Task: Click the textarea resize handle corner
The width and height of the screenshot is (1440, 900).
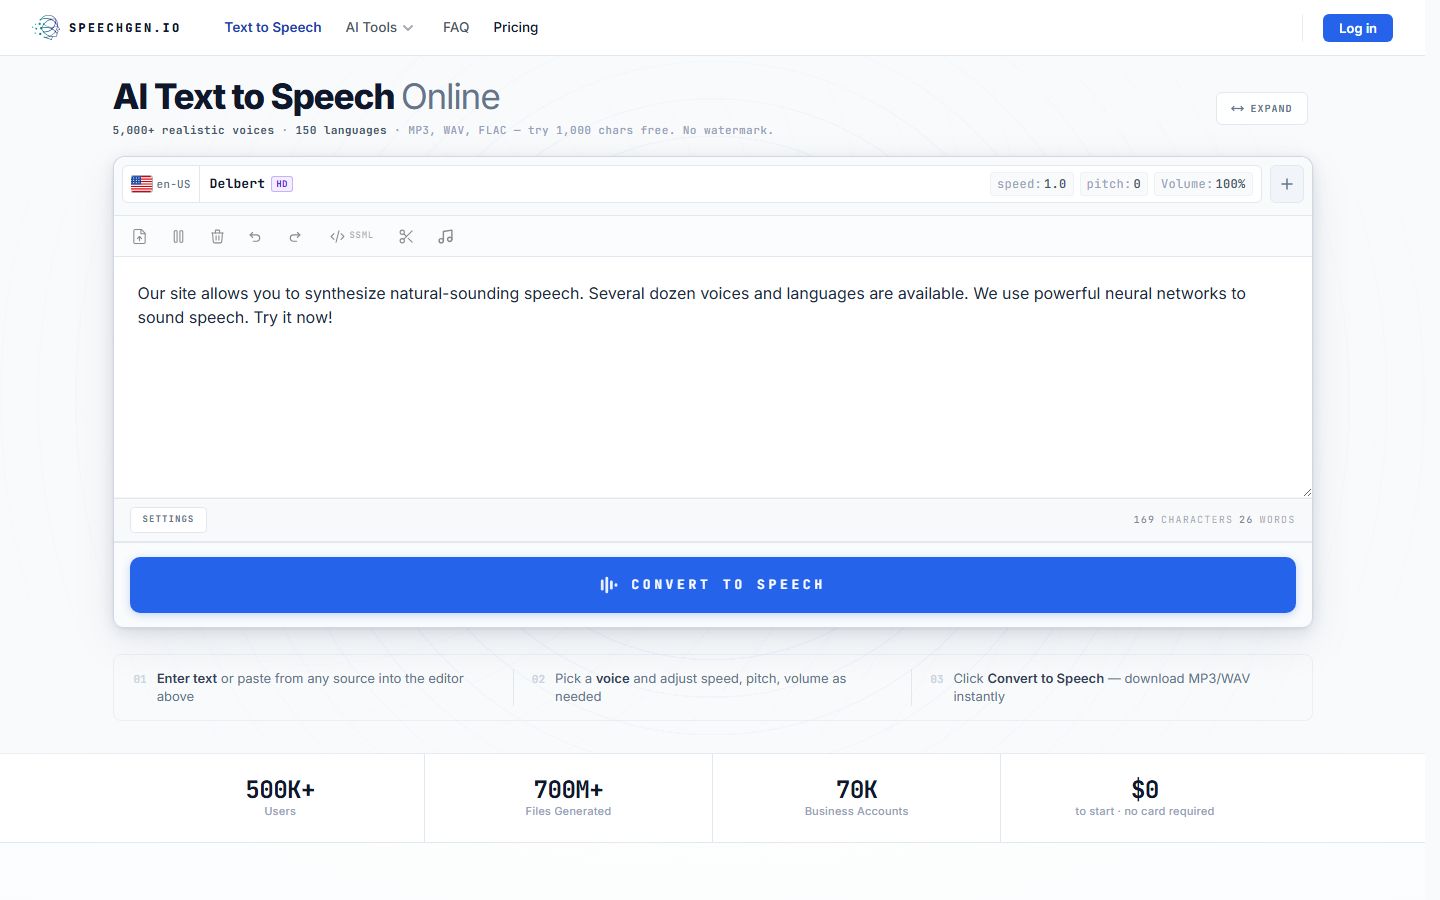Action: 1306,492
